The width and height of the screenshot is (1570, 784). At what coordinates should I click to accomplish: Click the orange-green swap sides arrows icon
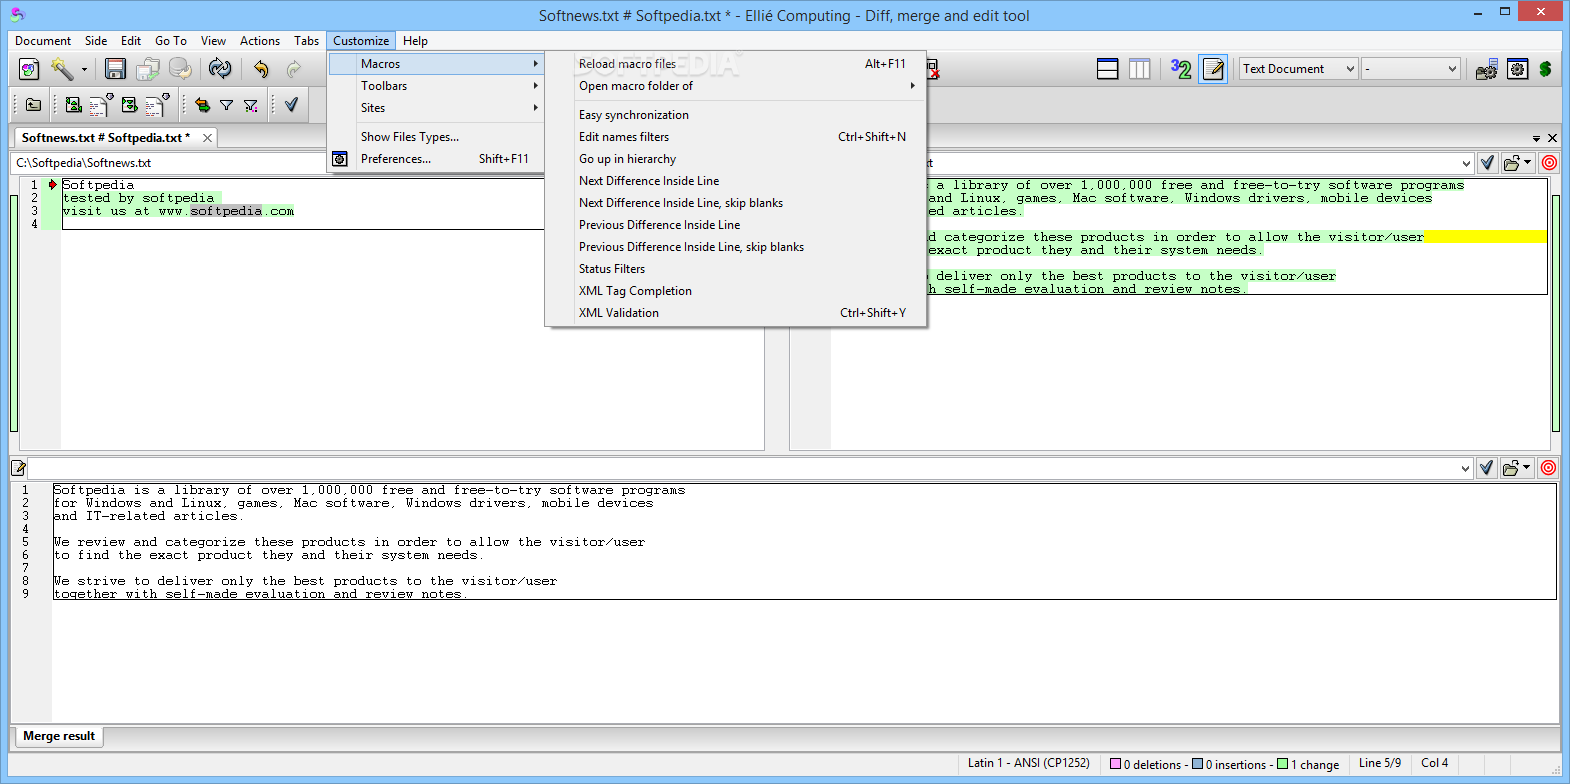pos(202,104)
